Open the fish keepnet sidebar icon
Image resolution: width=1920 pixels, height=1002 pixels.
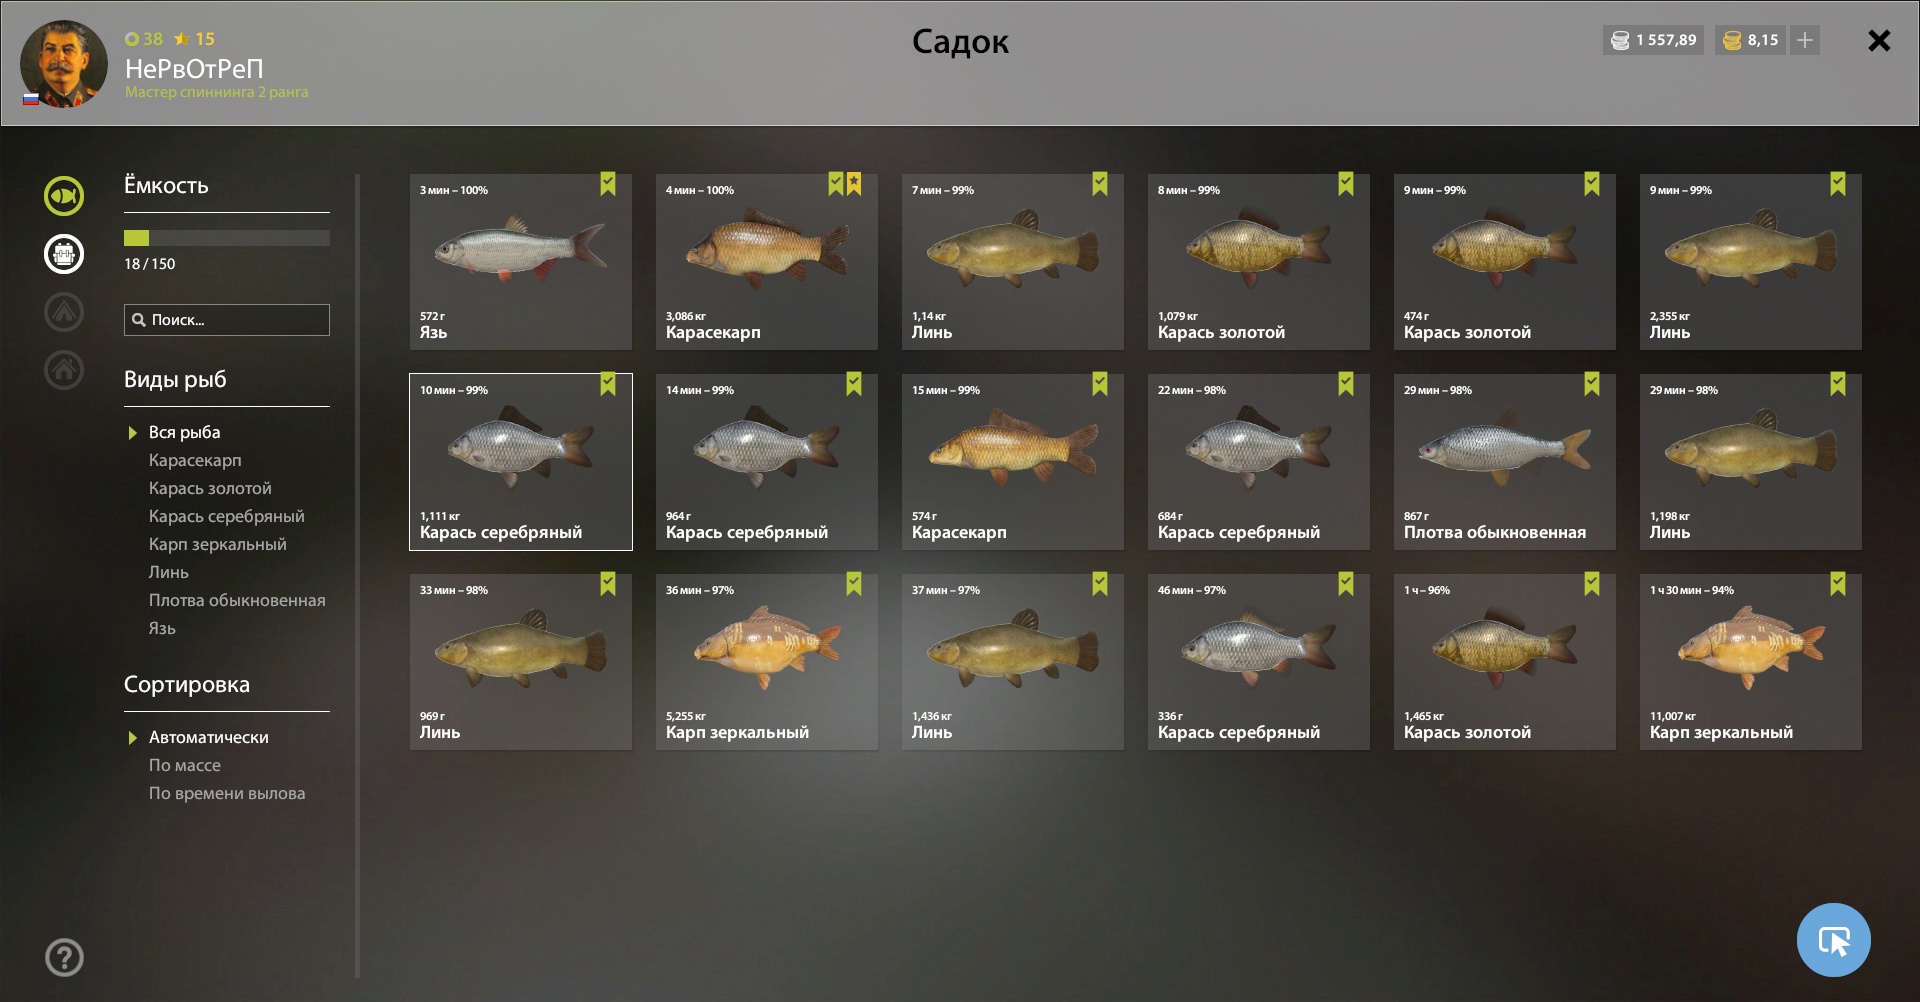point(64,196)
